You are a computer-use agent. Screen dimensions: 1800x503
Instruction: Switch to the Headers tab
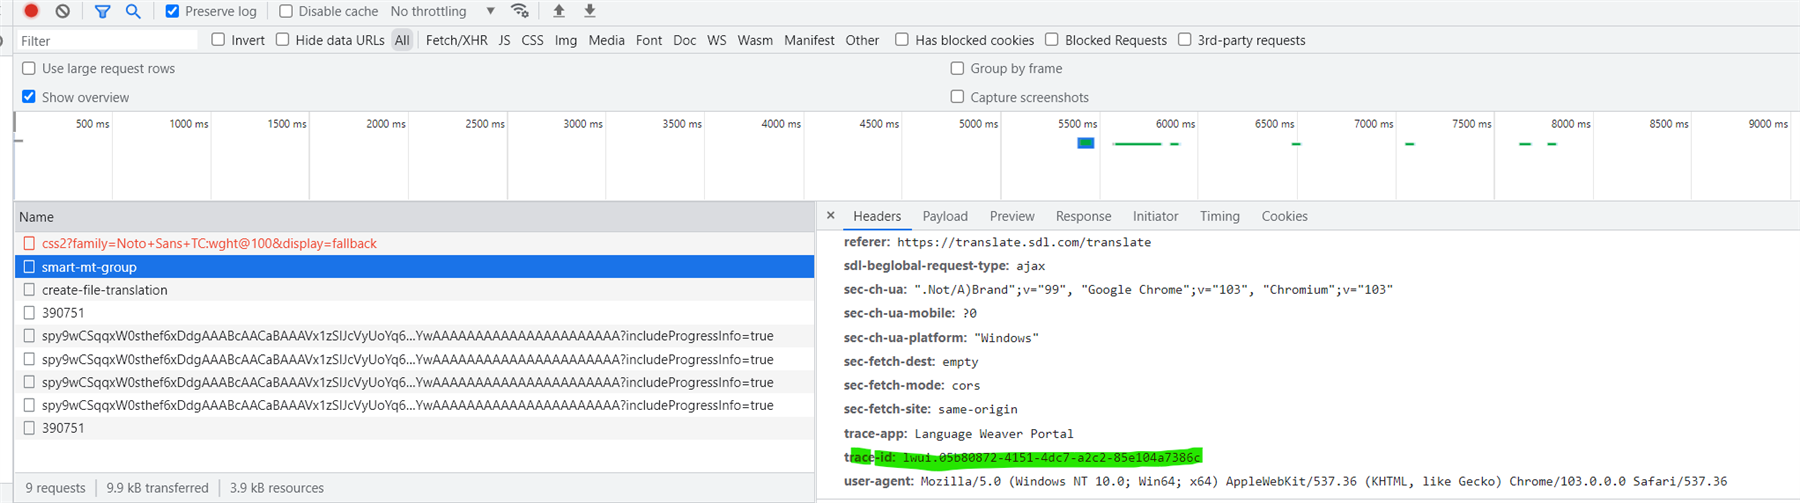tap(877, 216)
